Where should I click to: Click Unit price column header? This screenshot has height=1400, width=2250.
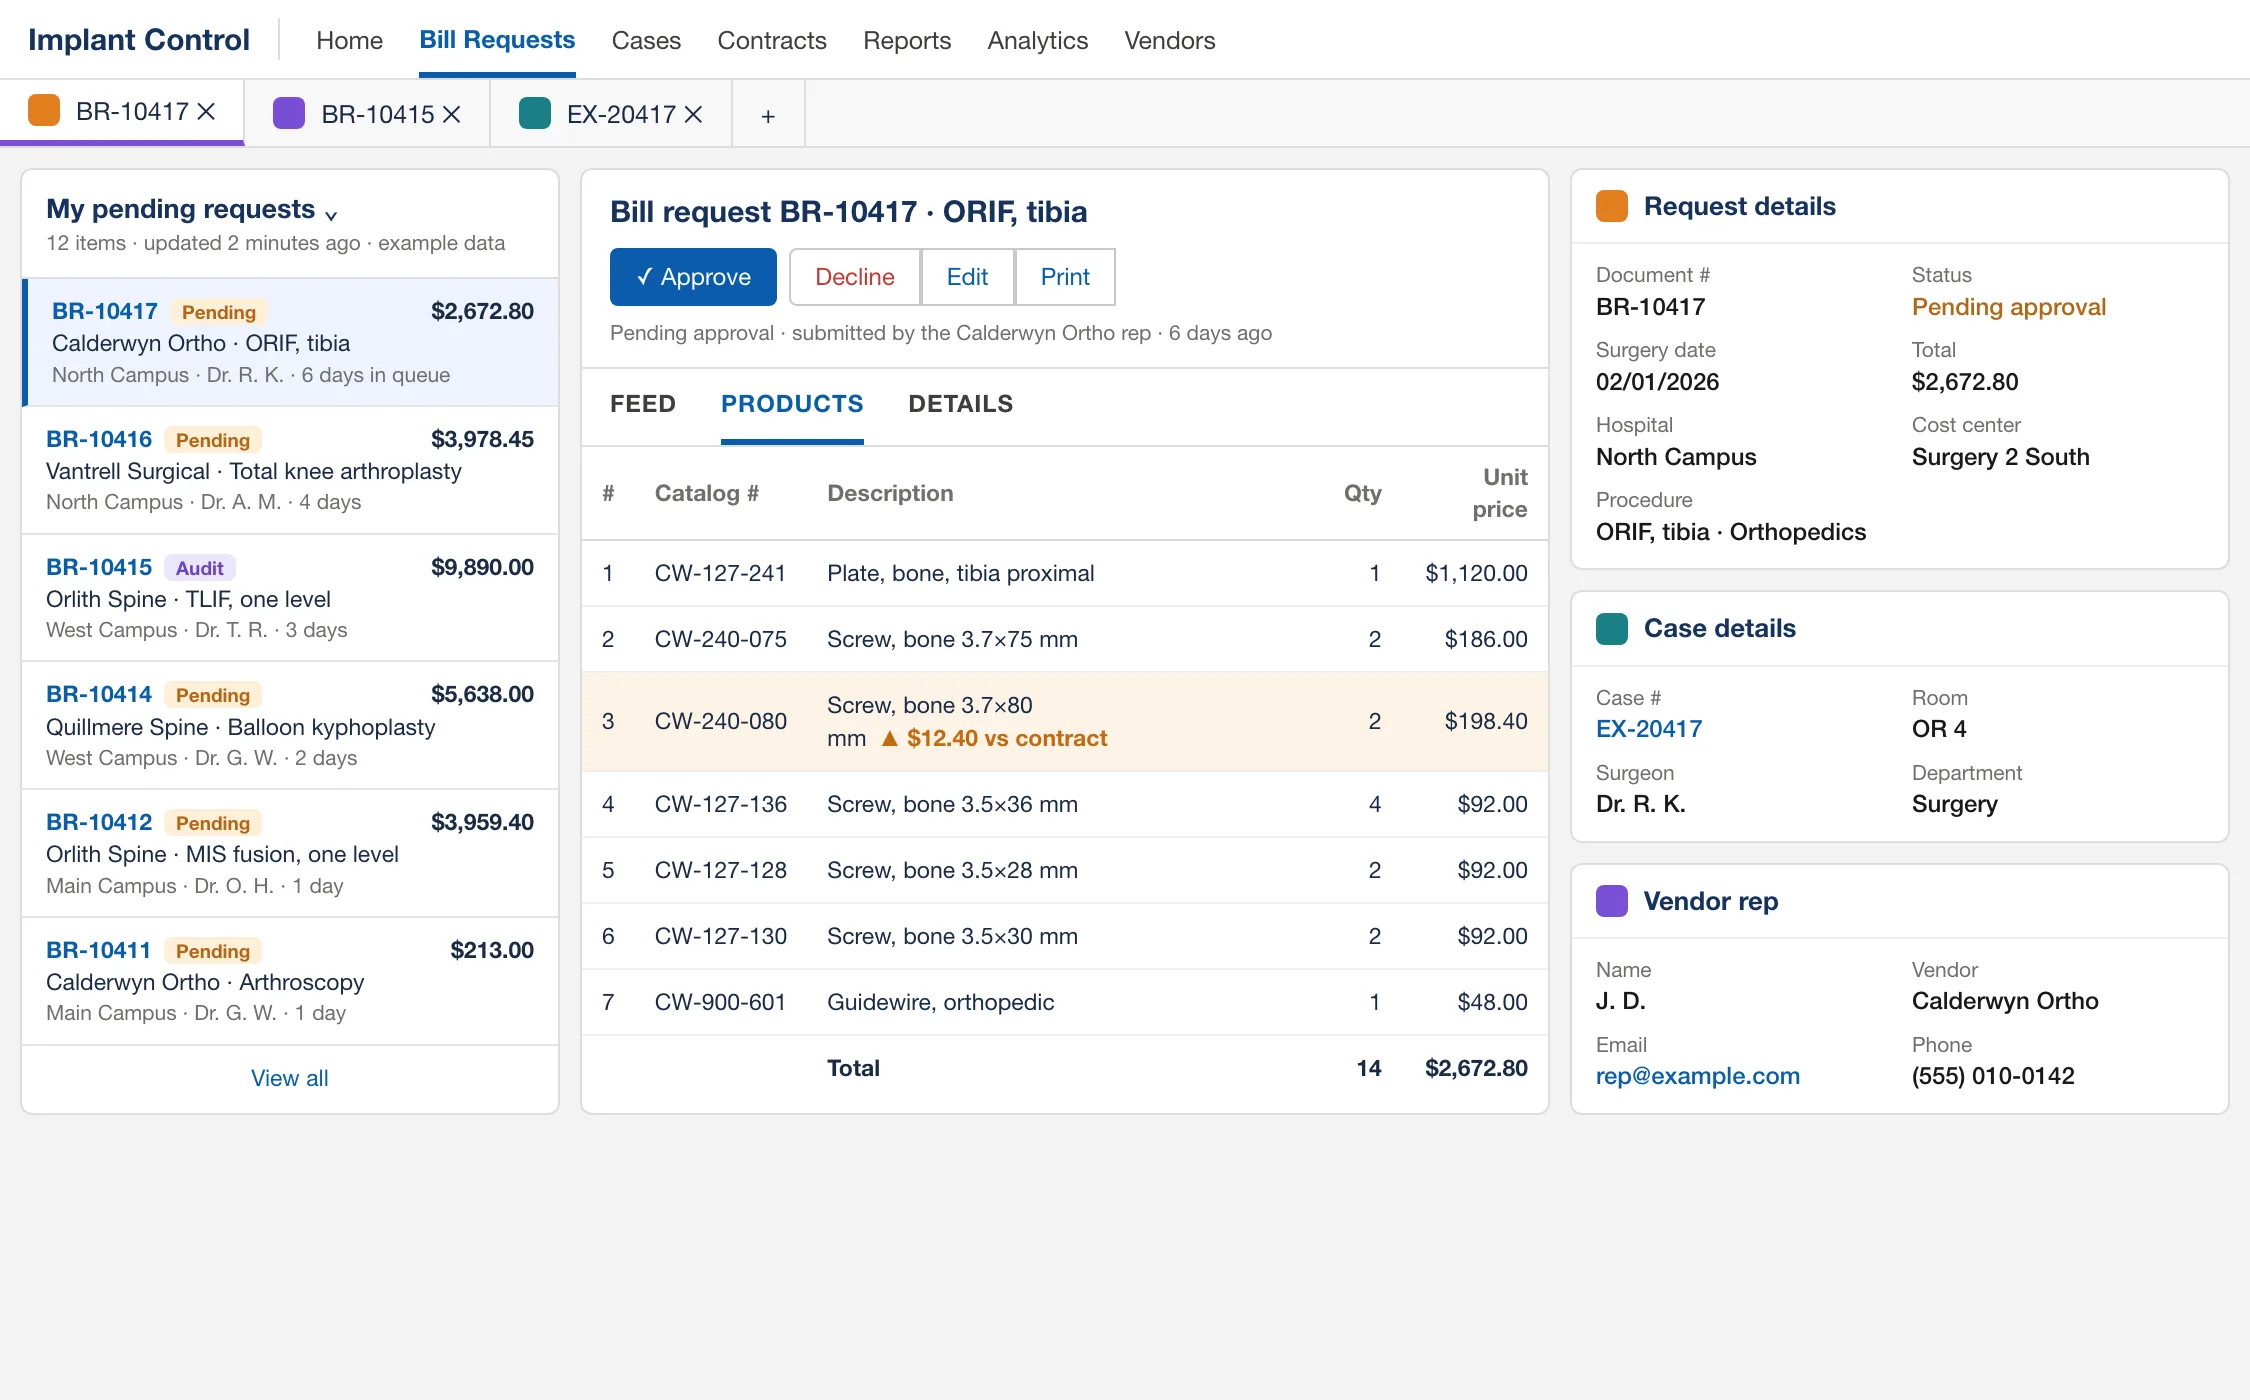point(1499,493)
